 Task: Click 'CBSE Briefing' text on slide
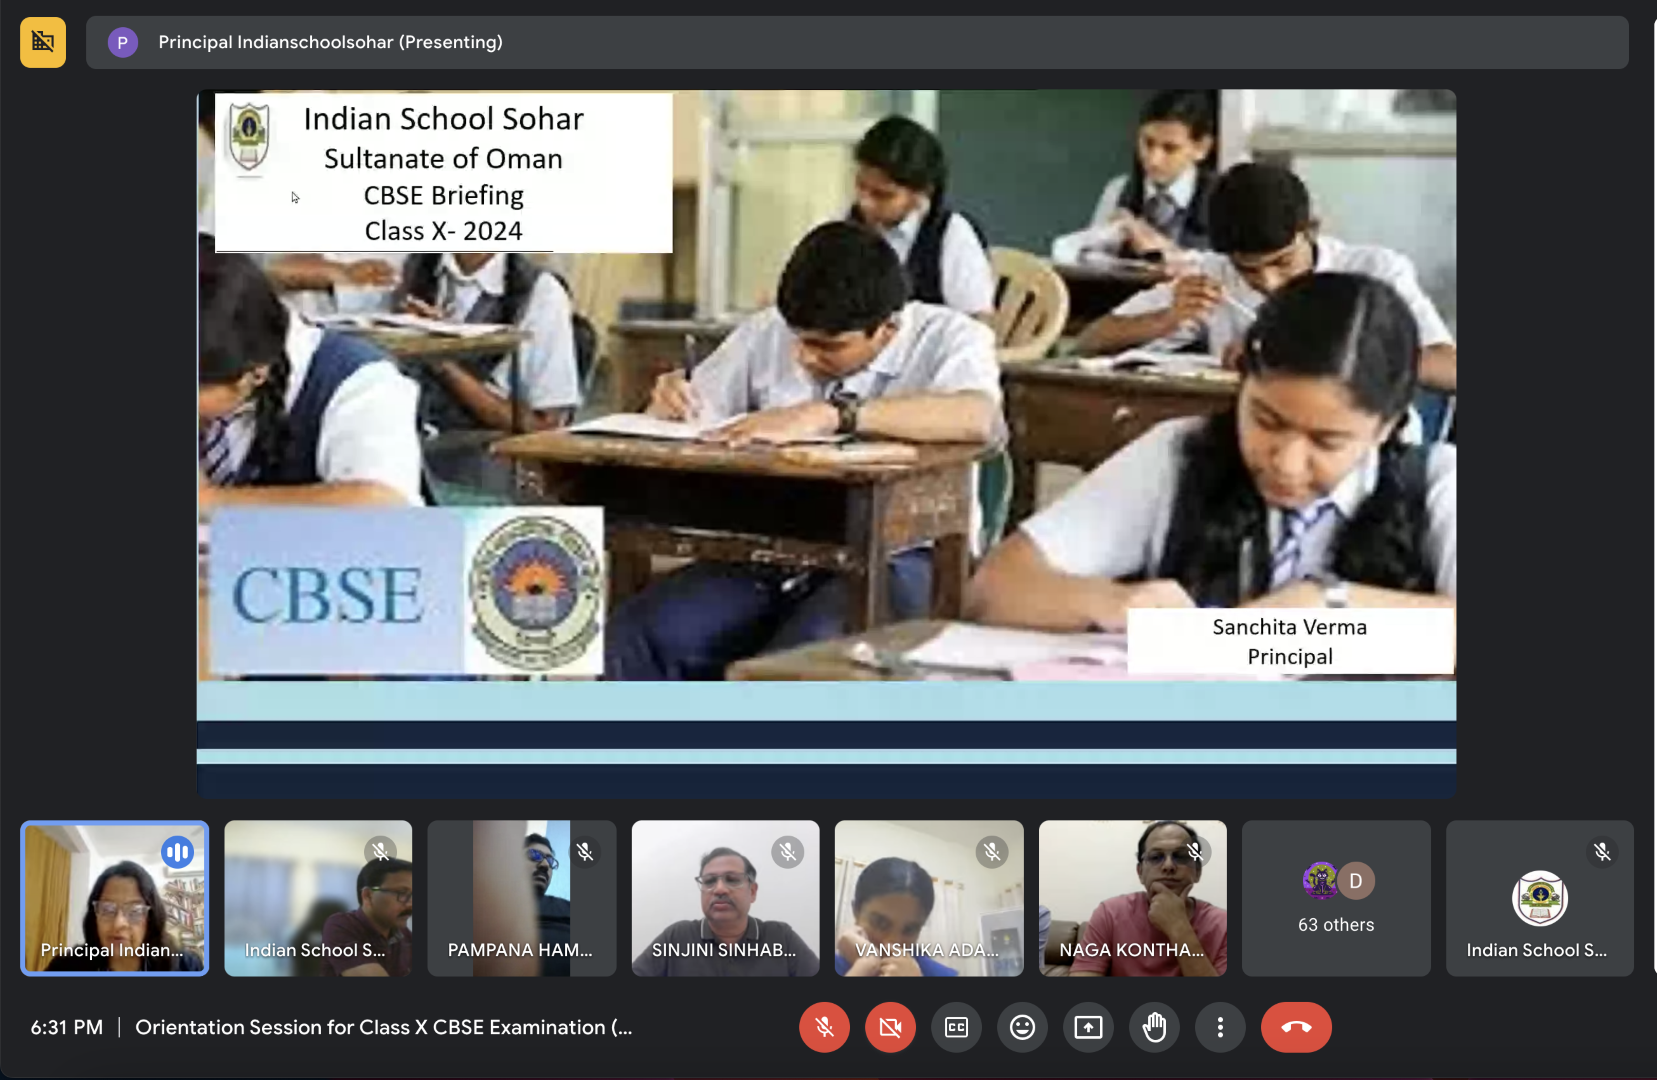pyautogui.click(x=443, y=195)
